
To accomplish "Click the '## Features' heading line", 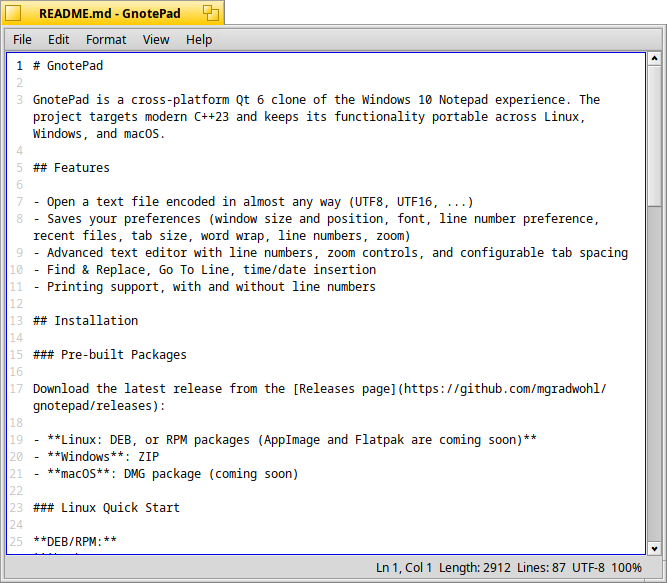I will [71, 168].
